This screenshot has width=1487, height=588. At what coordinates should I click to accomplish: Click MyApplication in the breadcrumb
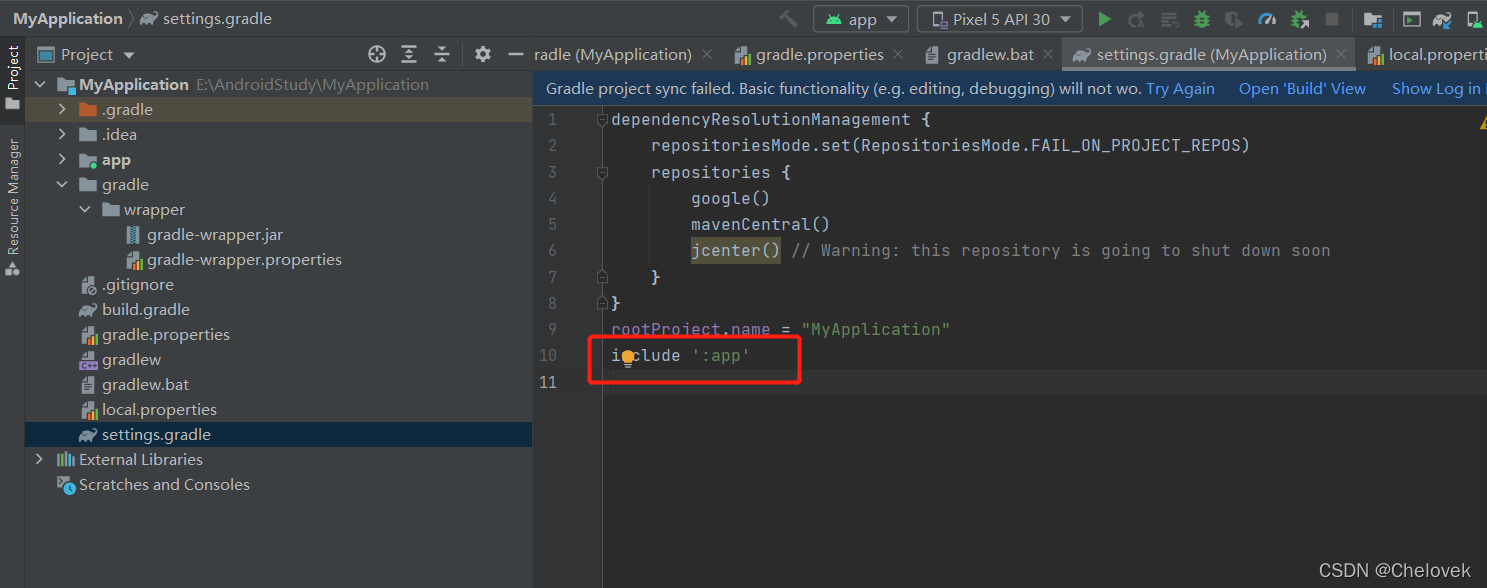pyautogui.click(x=68, y=18)
